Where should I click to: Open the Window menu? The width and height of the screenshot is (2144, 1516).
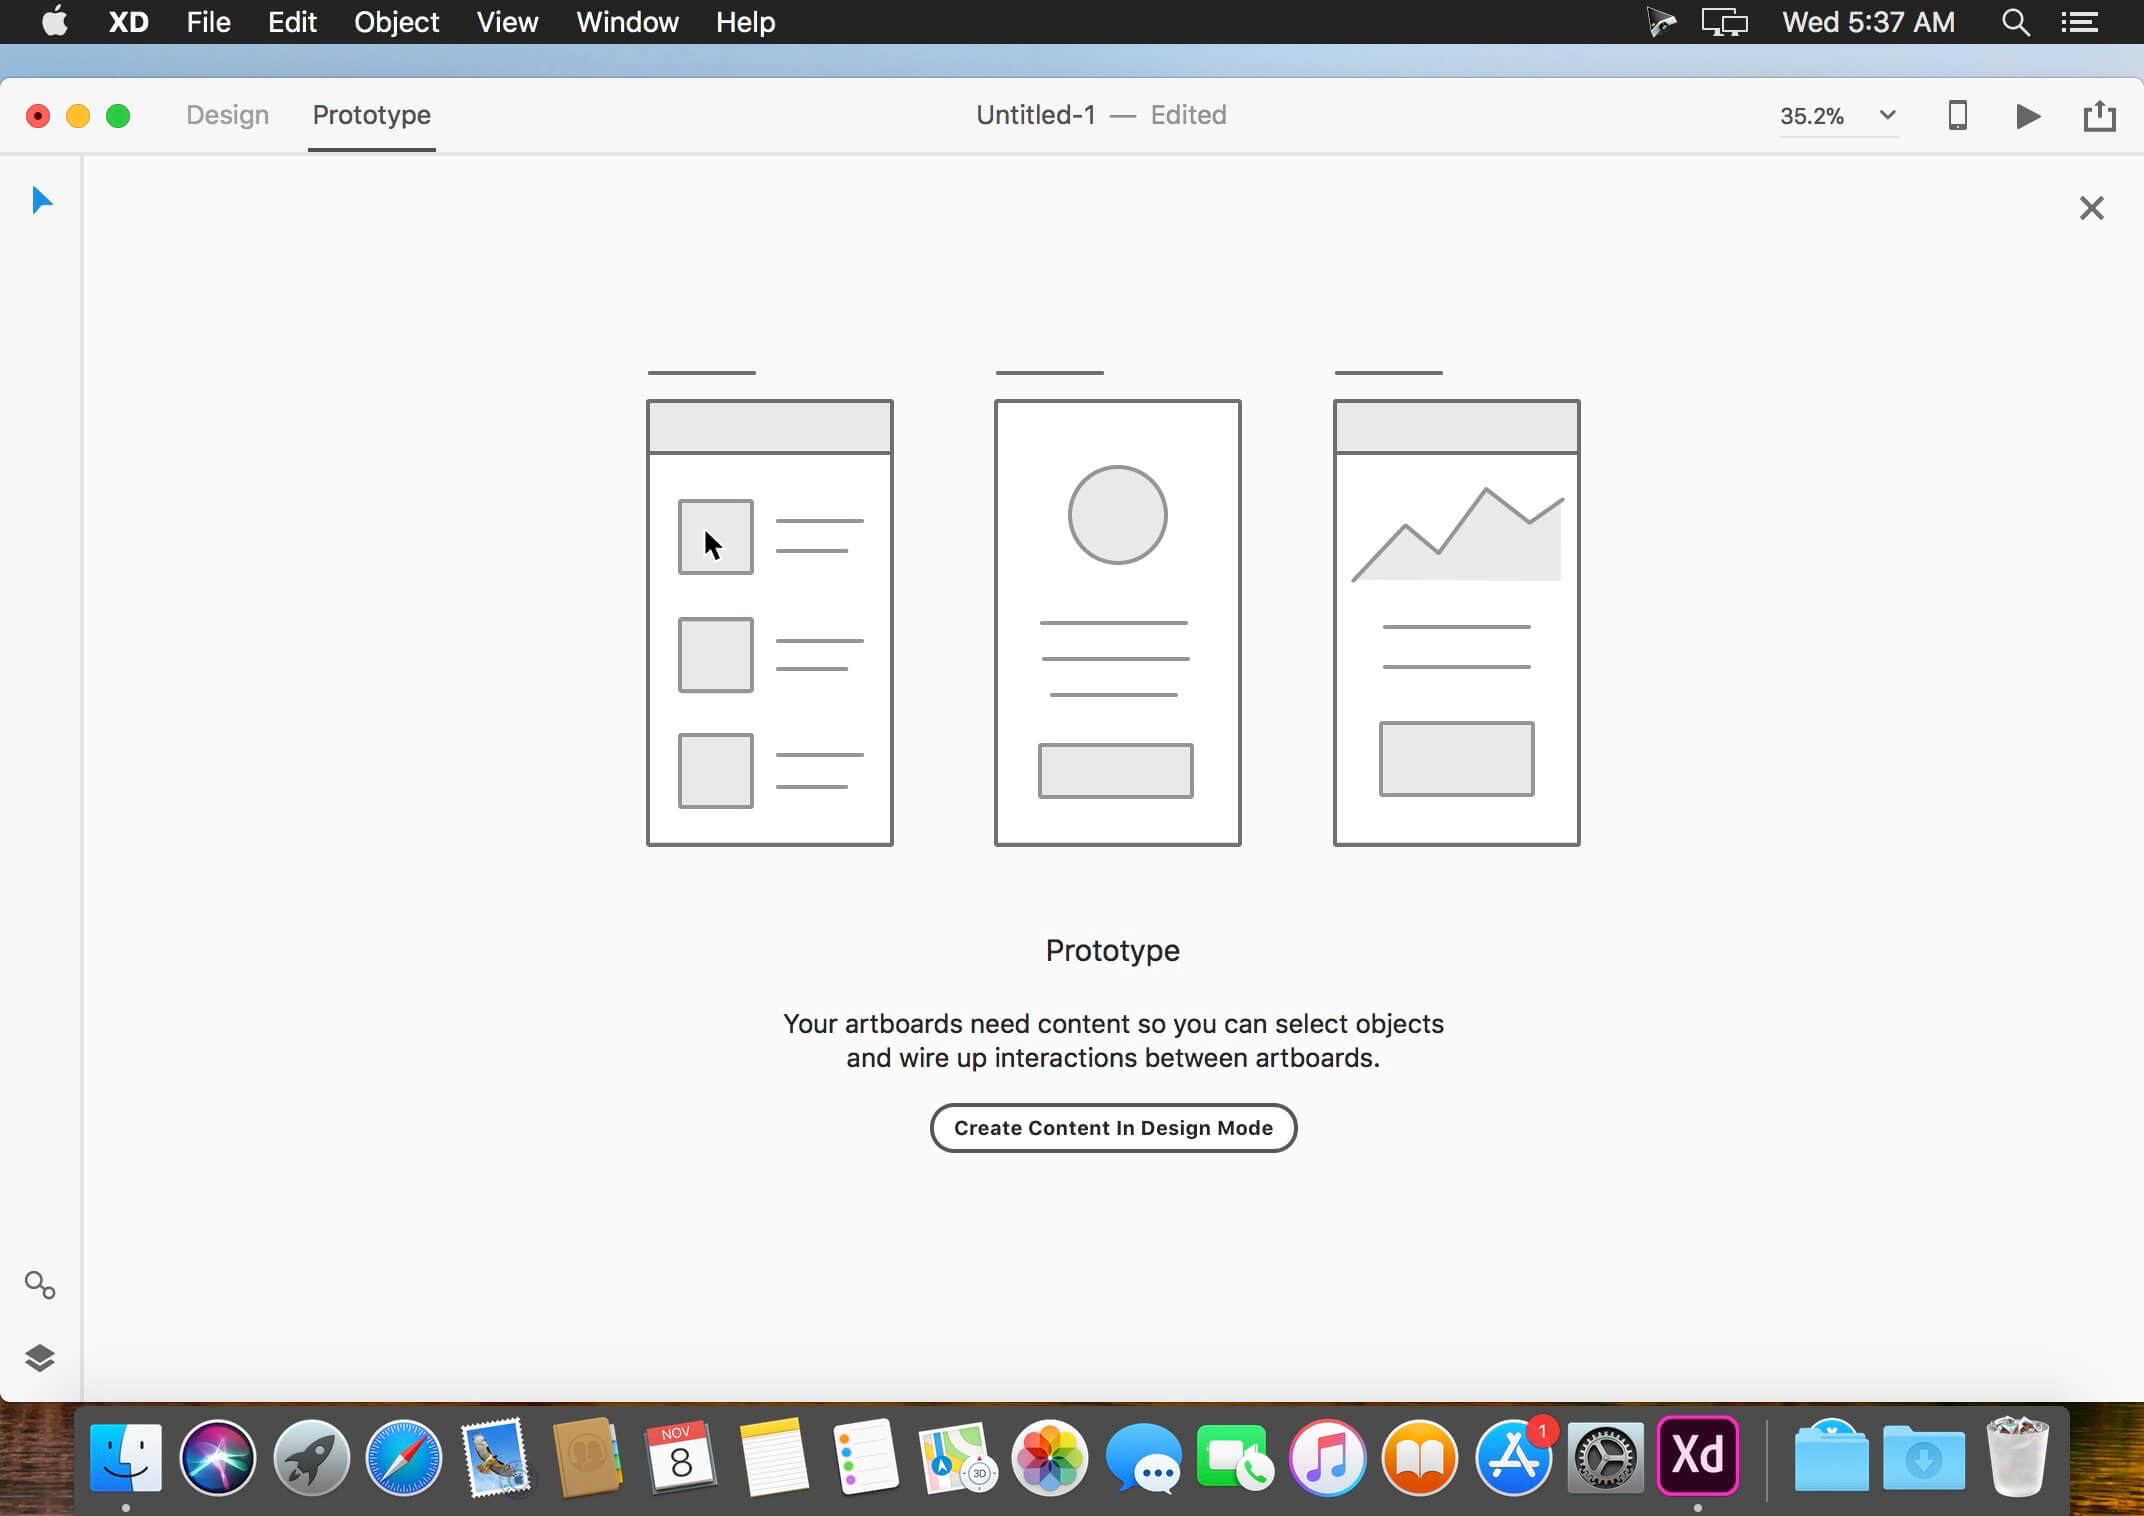(627, 22)
